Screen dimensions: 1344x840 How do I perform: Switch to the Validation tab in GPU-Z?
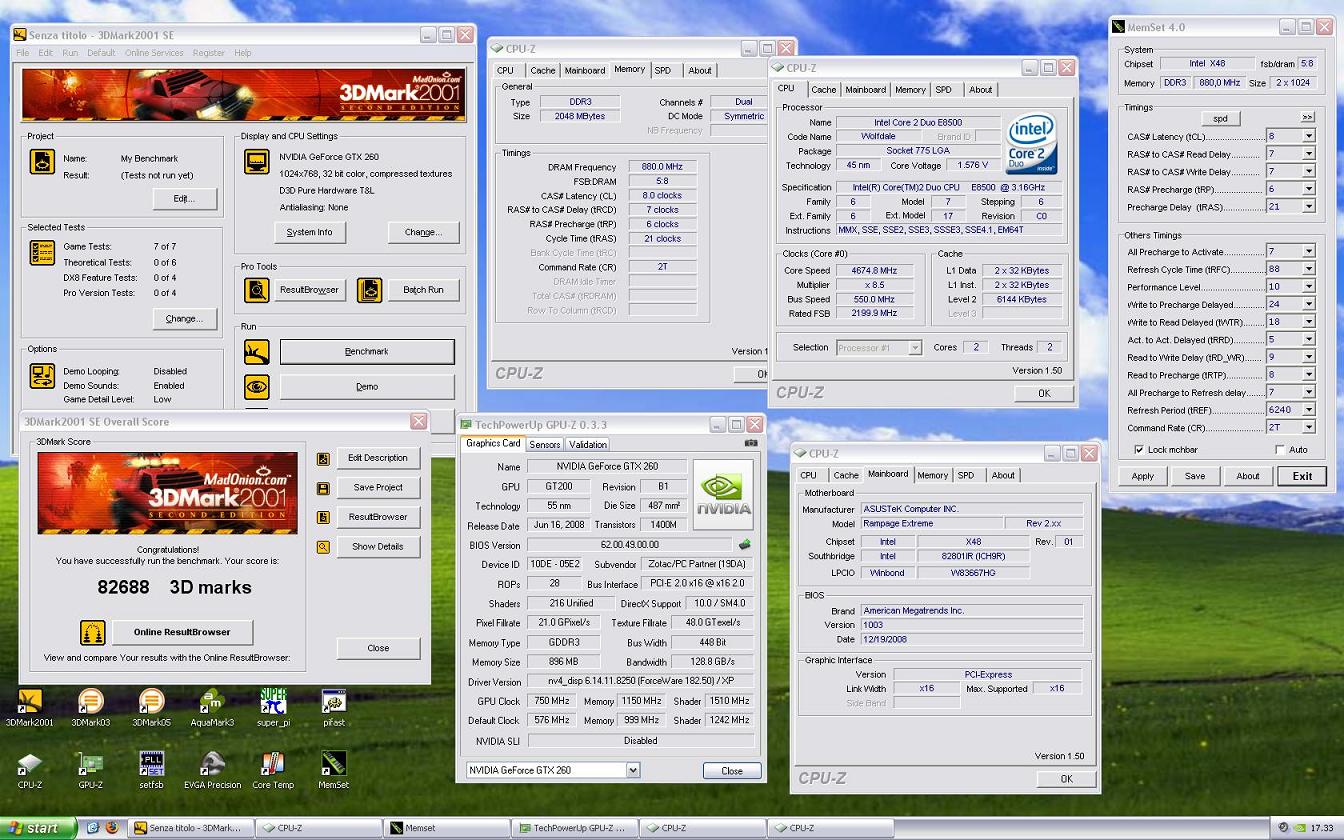click(x=588, y=444)
